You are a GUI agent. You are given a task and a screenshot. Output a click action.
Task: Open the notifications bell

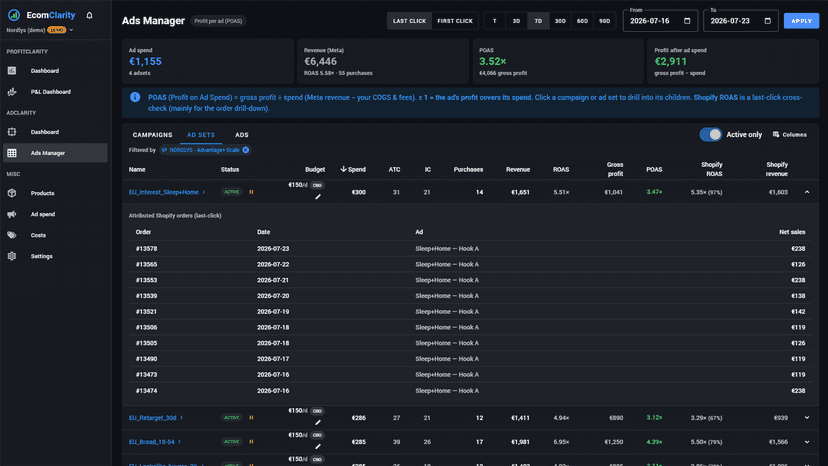click(x=89, y=15)
